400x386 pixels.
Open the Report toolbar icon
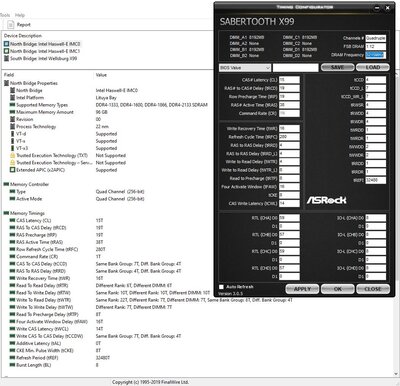(x=11, y=24)
